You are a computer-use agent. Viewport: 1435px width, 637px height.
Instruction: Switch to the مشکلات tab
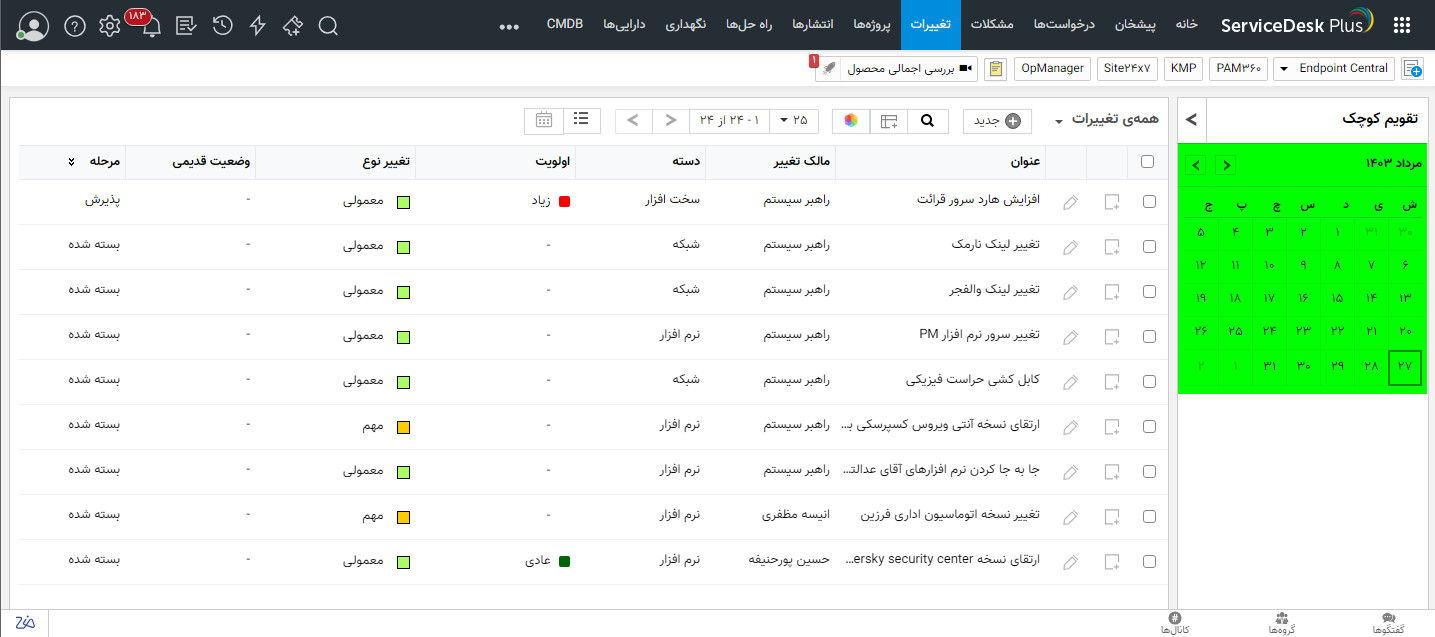tap(992, 25)
